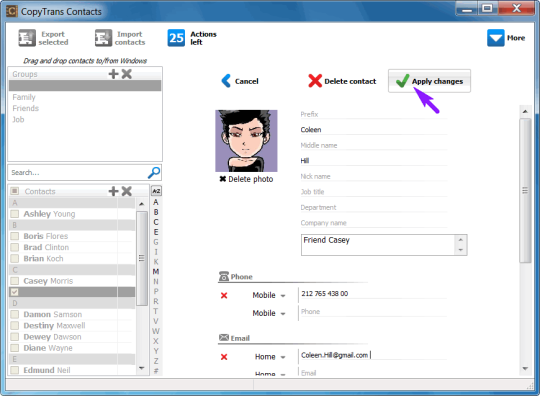Click the last name field Hill
This screenshot has height=396, width=540.
(x=374, y=160)
